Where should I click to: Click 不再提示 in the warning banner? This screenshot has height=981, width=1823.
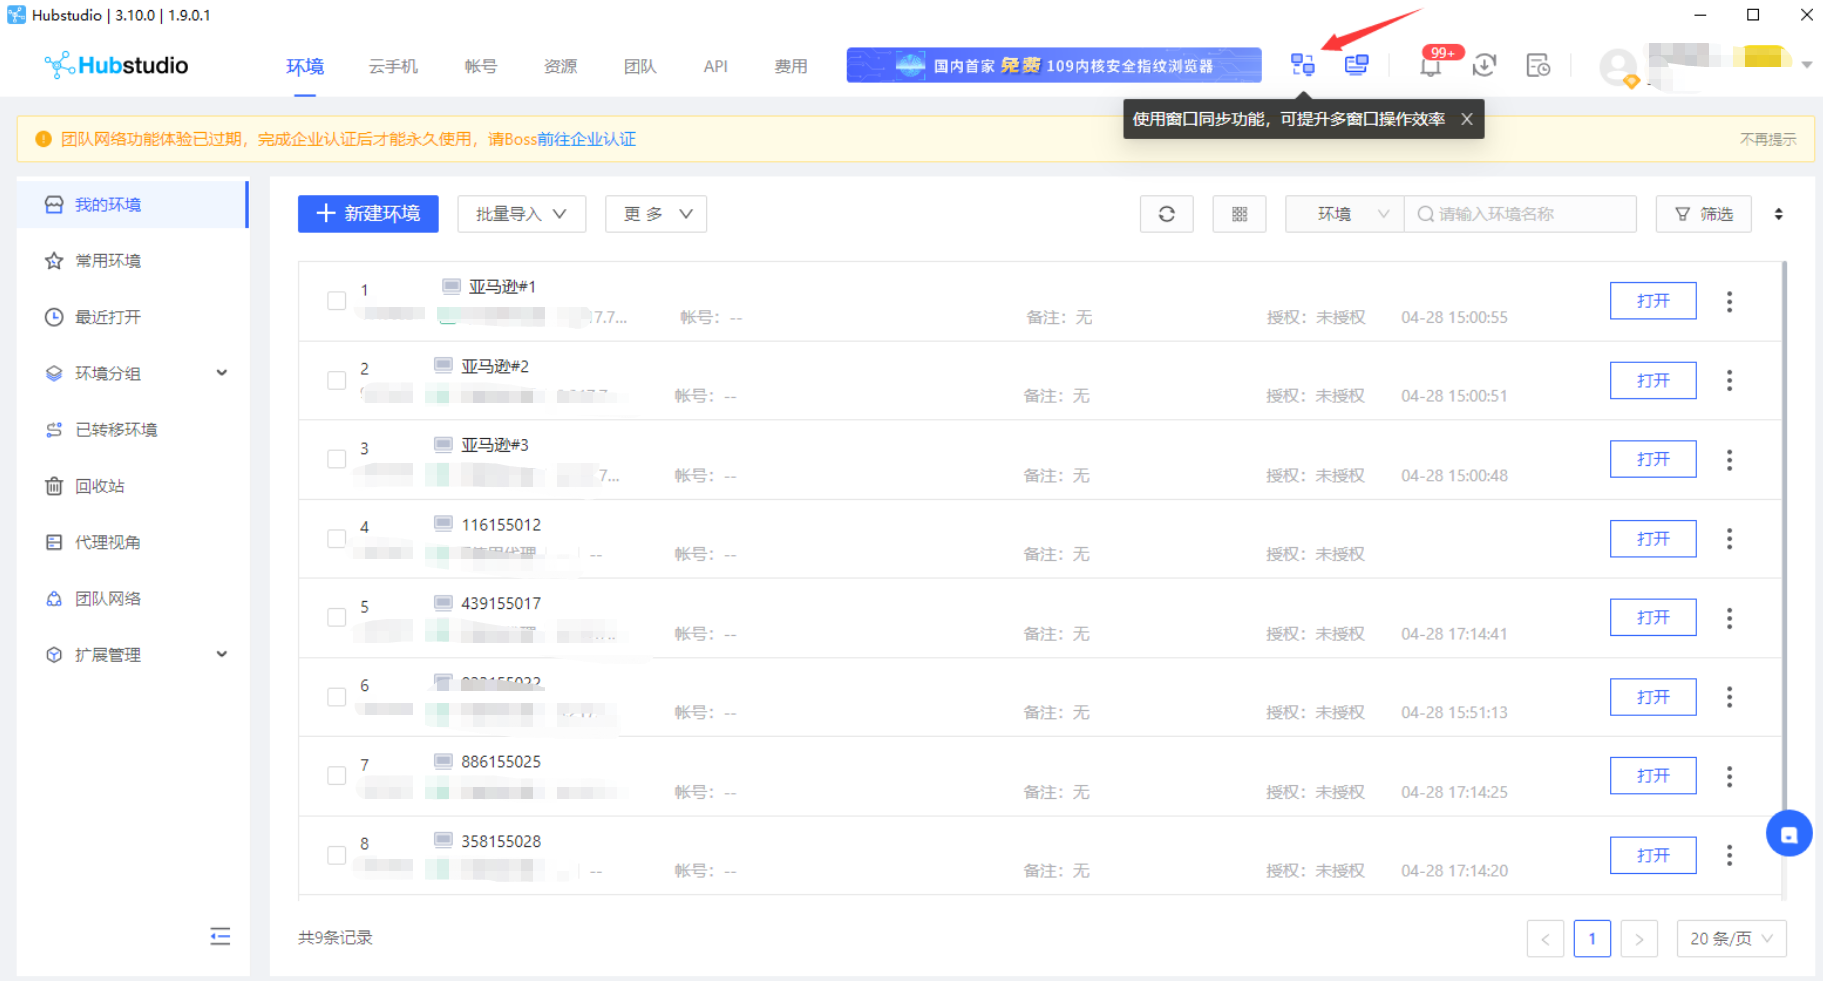pos(1768,139)
